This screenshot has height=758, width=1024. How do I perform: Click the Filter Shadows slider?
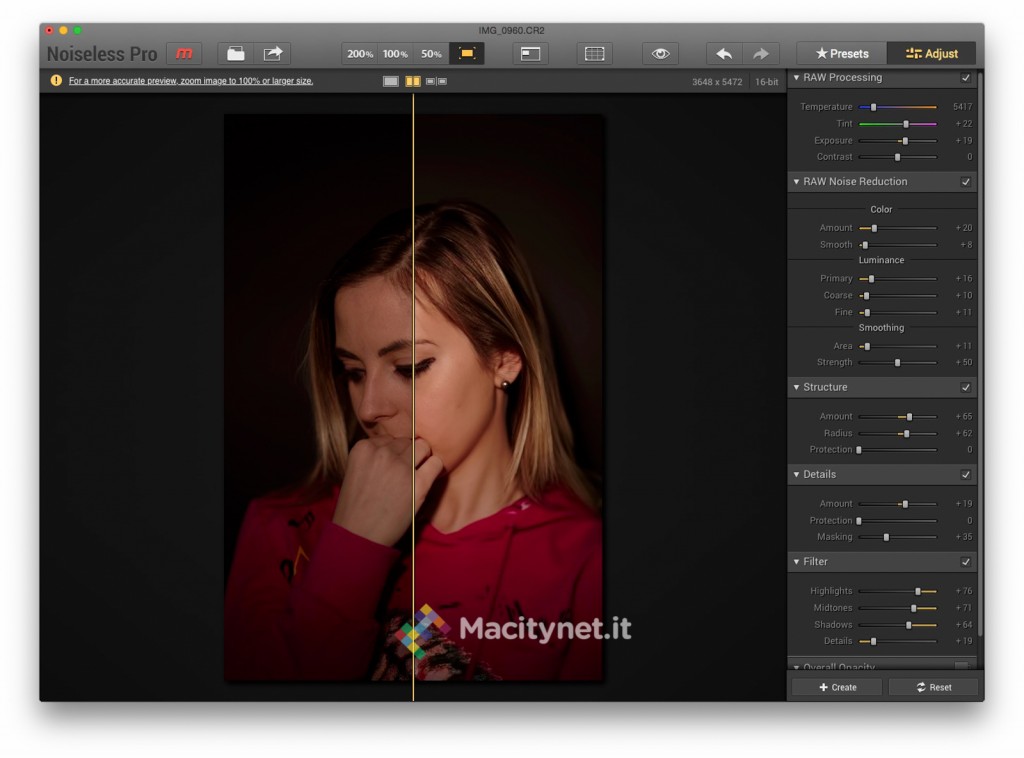click(x=898, y=625)
